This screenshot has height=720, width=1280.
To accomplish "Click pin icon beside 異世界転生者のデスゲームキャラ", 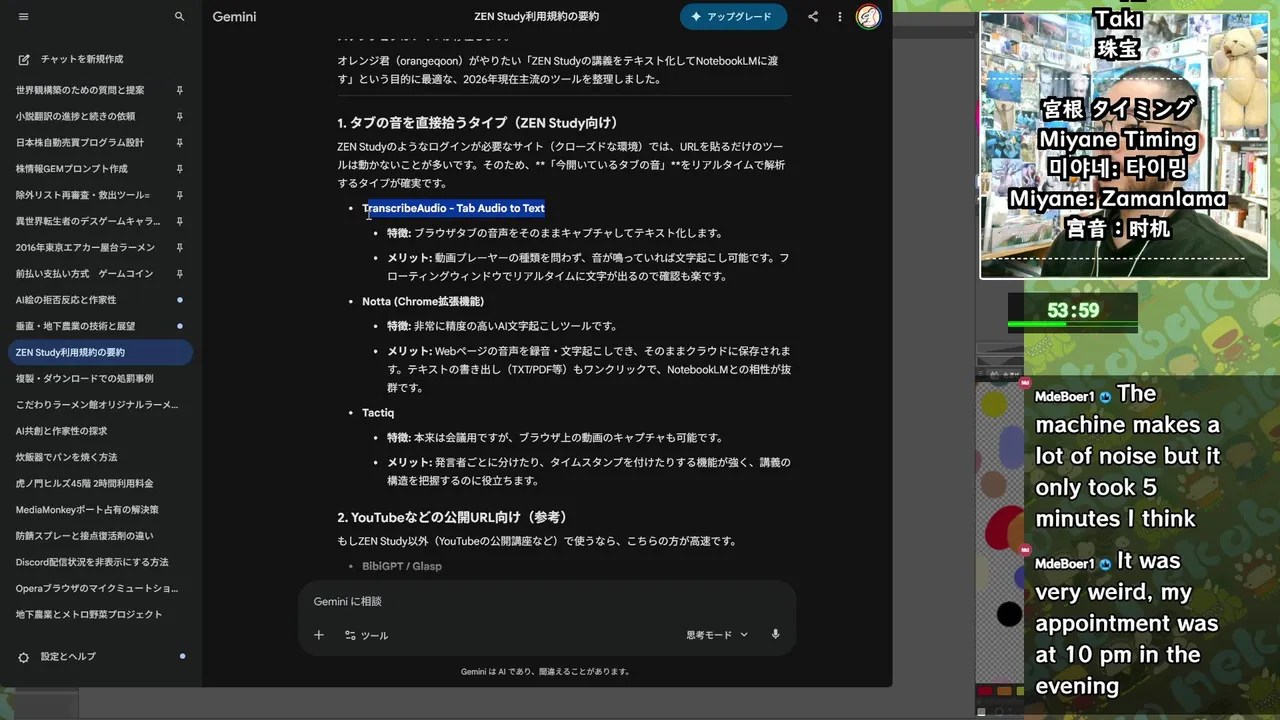I will [x=180, y=221].
